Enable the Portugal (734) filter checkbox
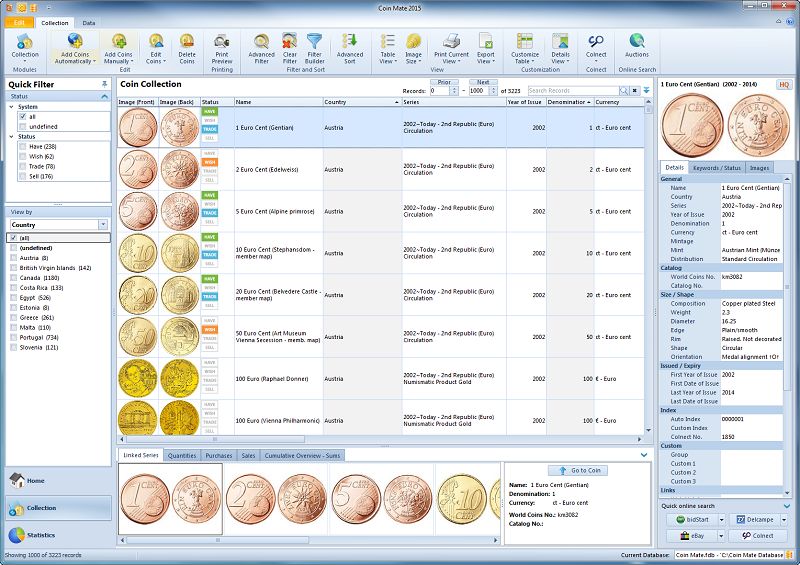 tap(13, 337)
